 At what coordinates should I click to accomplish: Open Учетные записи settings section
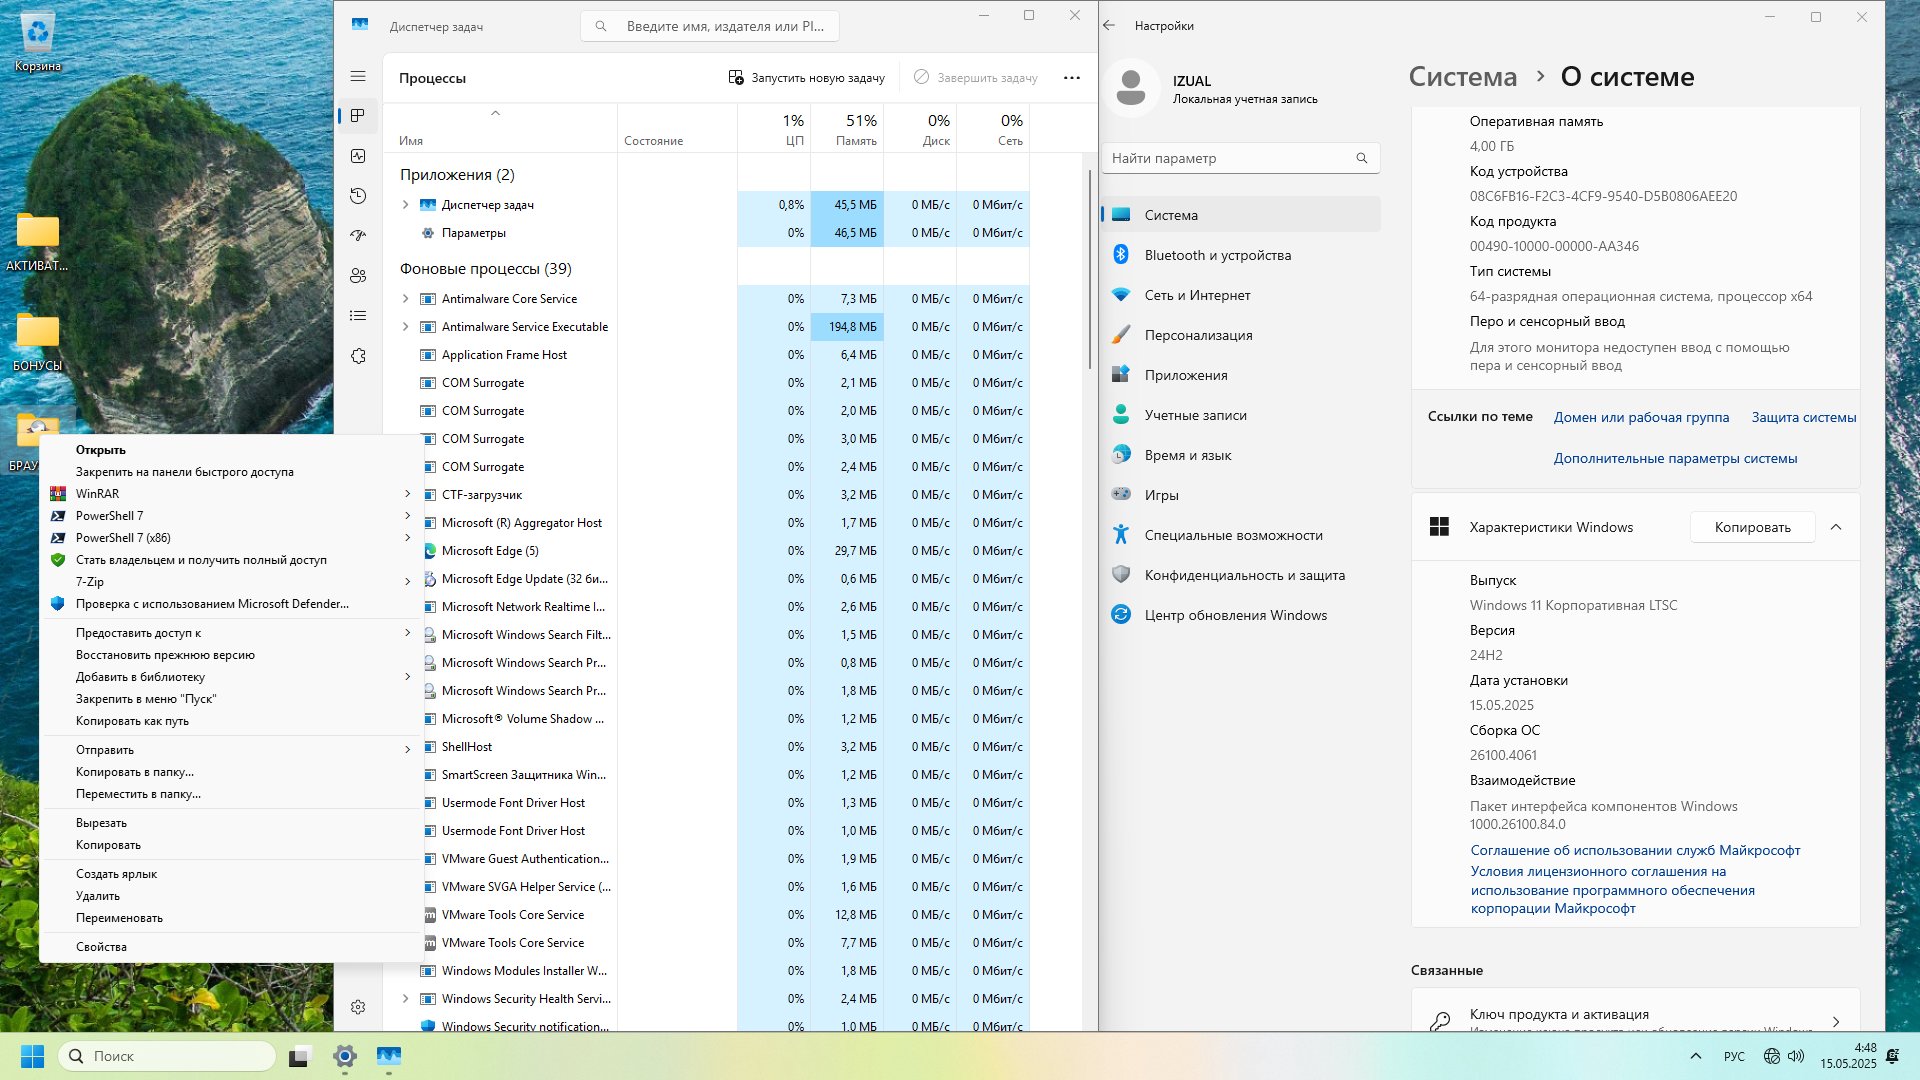click(x=1241, y=415)
